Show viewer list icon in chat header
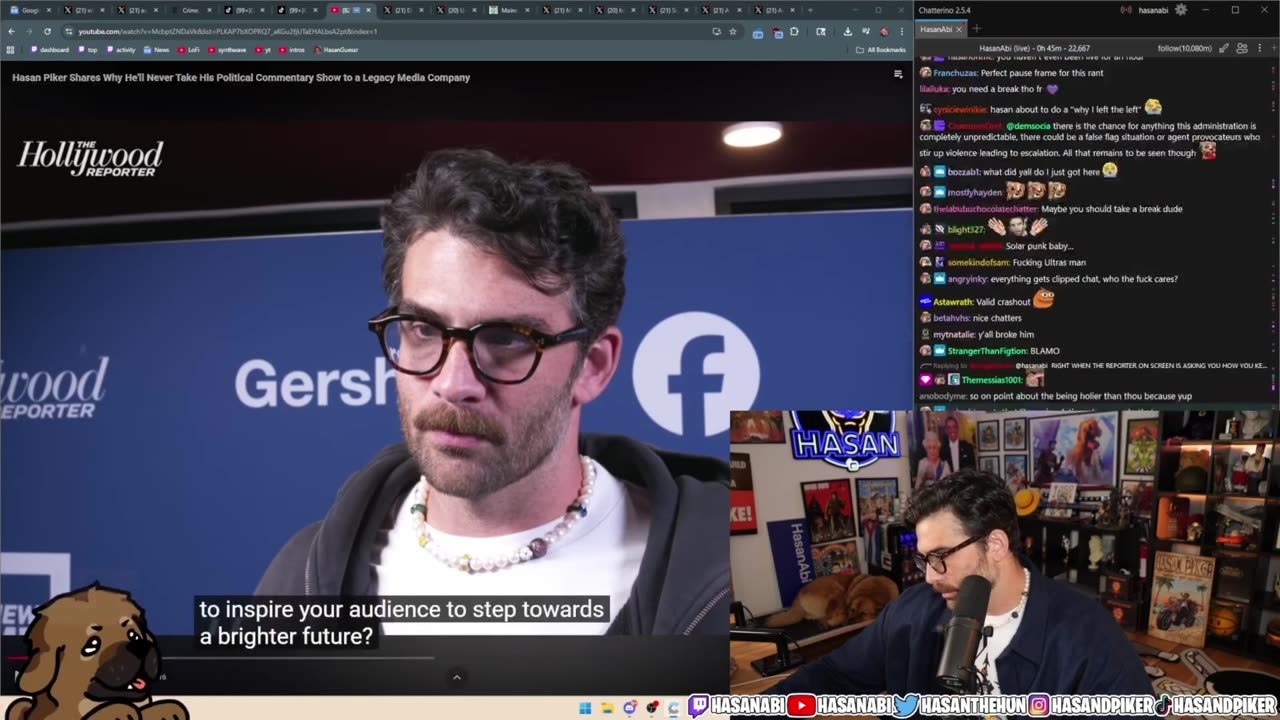The height and width of the screenshot is (720, 1280). point(1242,48)
